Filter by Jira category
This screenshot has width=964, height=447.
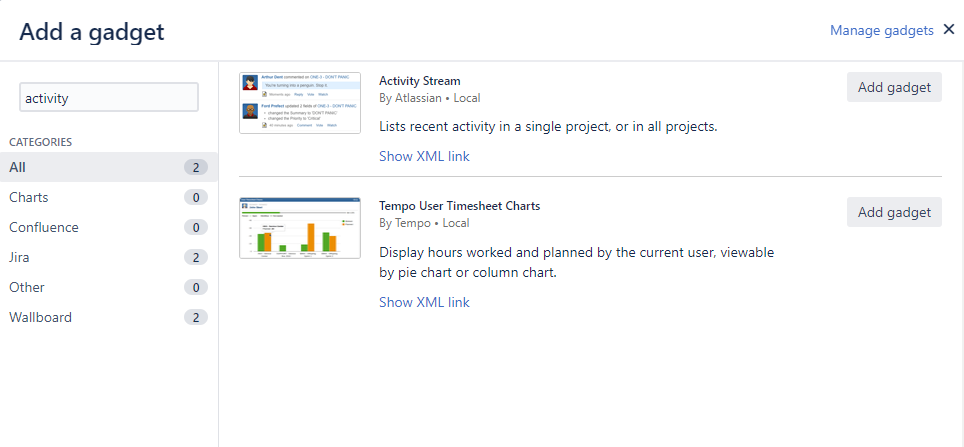[x=19, y=257]
